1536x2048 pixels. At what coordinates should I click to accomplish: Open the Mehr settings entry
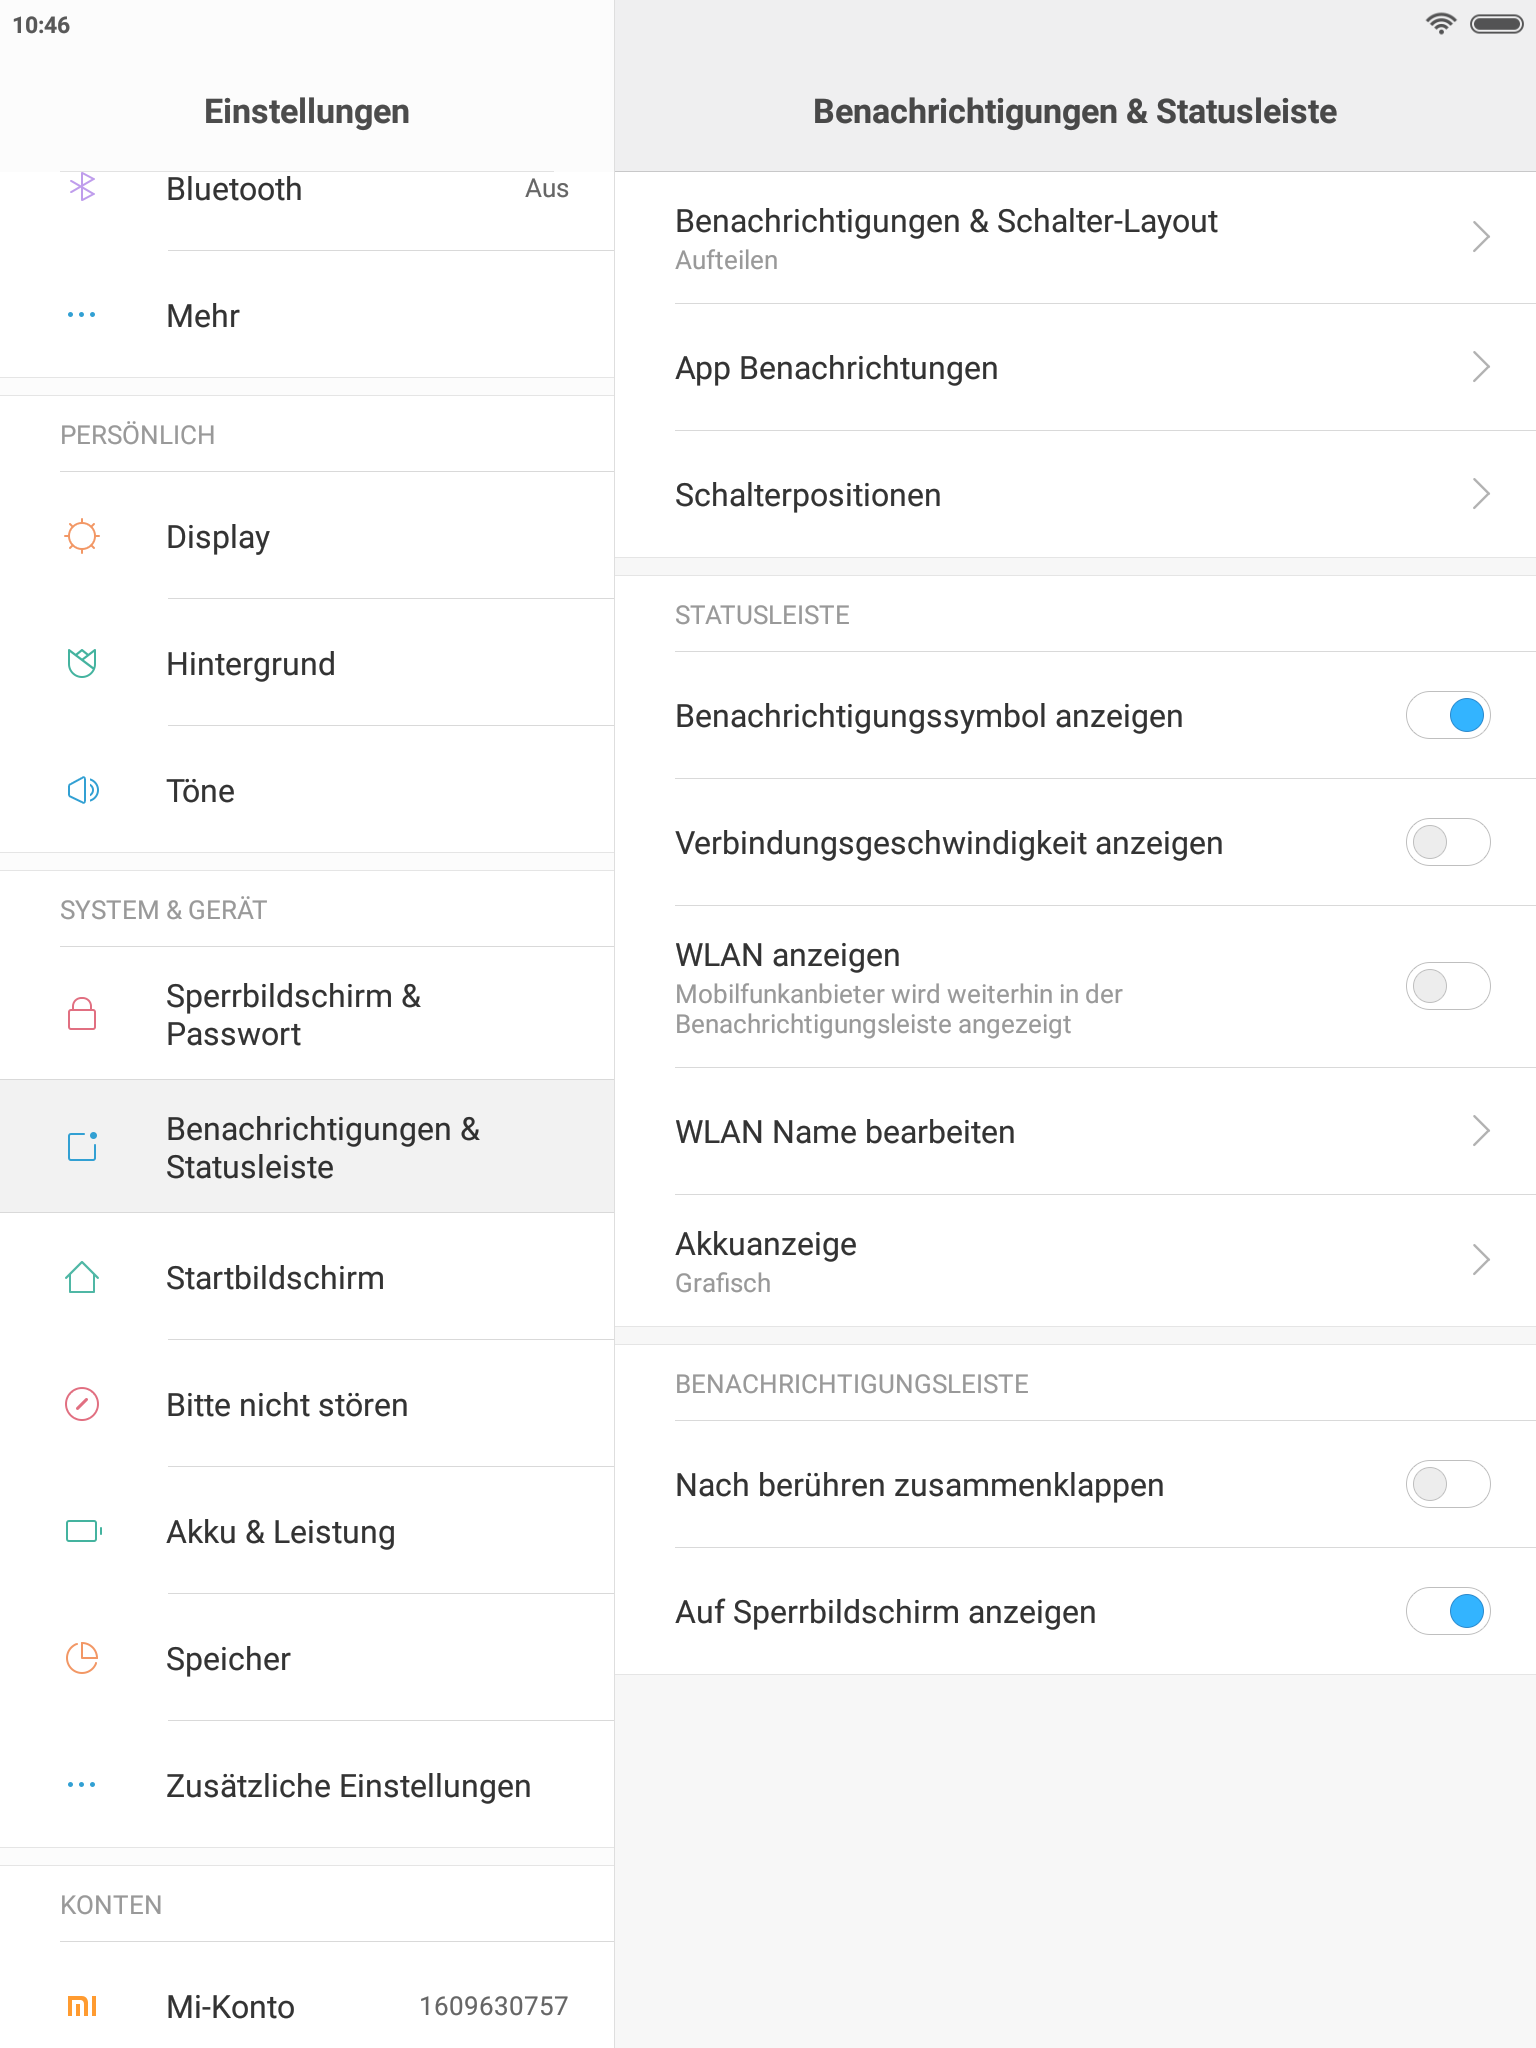[x=203, y=316]
